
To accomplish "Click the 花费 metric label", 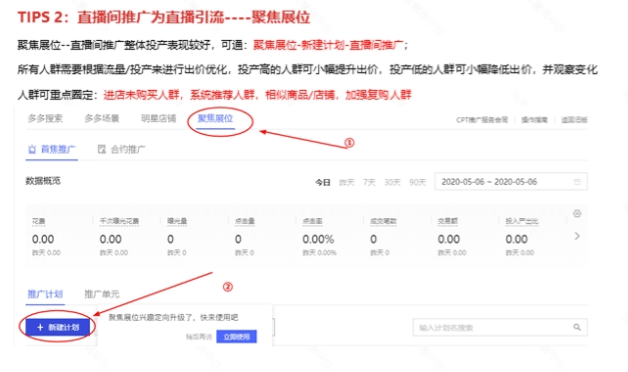I will pyautogui.click(x=38, y=221).
